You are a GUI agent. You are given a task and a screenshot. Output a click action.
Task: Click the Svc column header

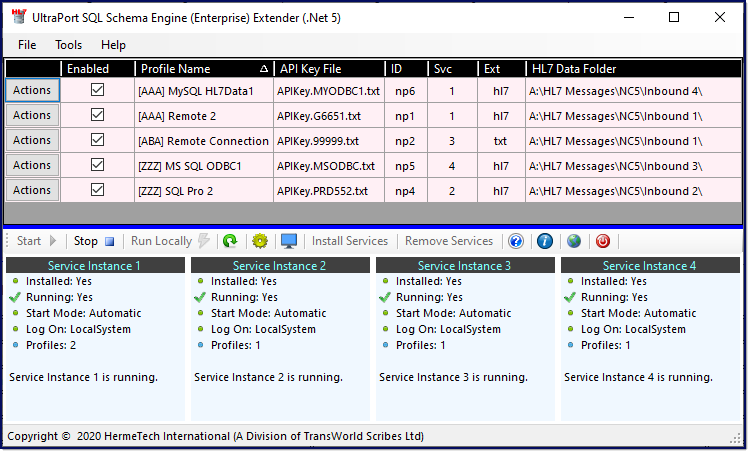tap(452, 69)
